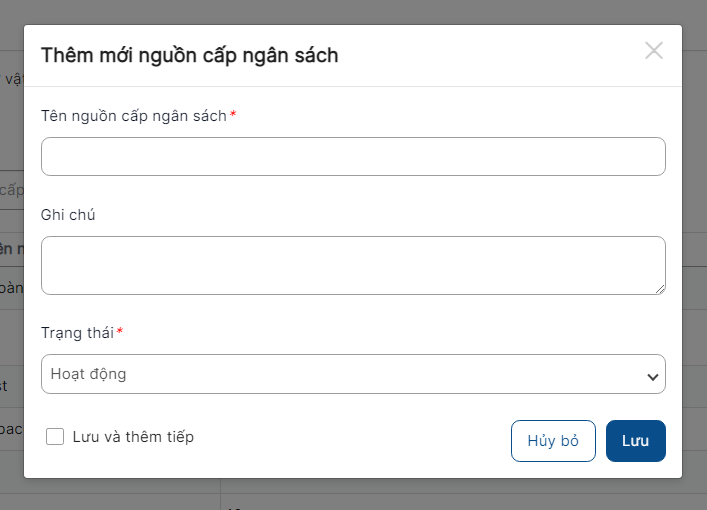Viewport: 707px width, 510px height.
Task: Focus the Ghi chú text area
Action: (353, 265)
